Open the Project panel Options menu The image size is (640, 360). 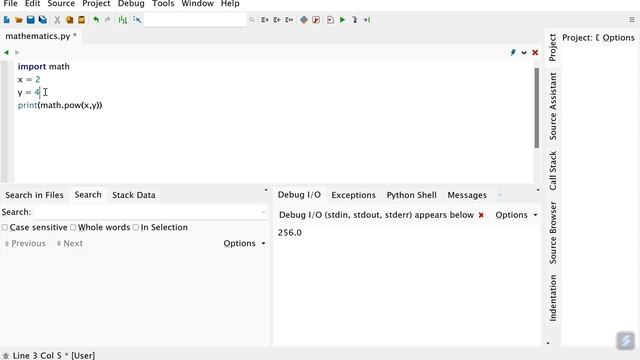(618, 38)
